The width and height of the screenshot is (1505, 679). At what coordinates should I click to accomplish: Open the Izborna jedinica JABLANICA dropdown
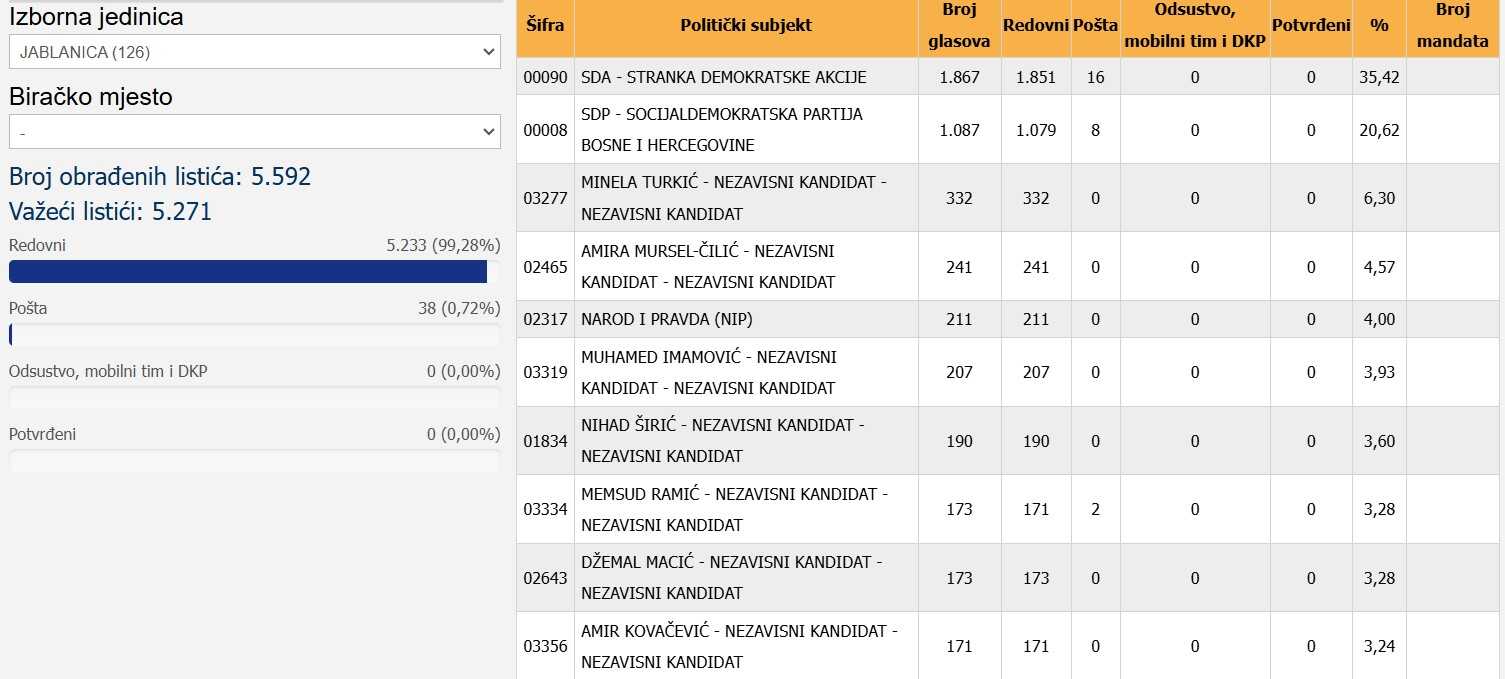pos(254,52)
